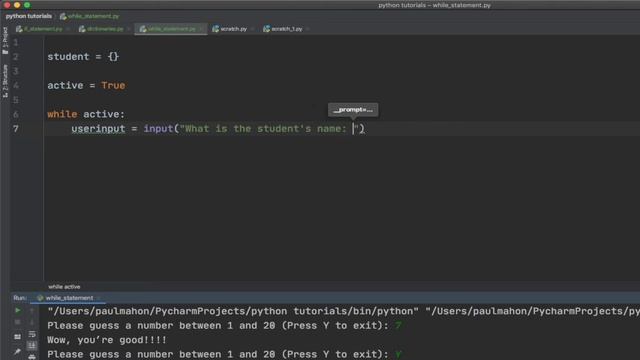Click the 'input' function call on line 7
640x360 pixels.
[x=158, y=129]
